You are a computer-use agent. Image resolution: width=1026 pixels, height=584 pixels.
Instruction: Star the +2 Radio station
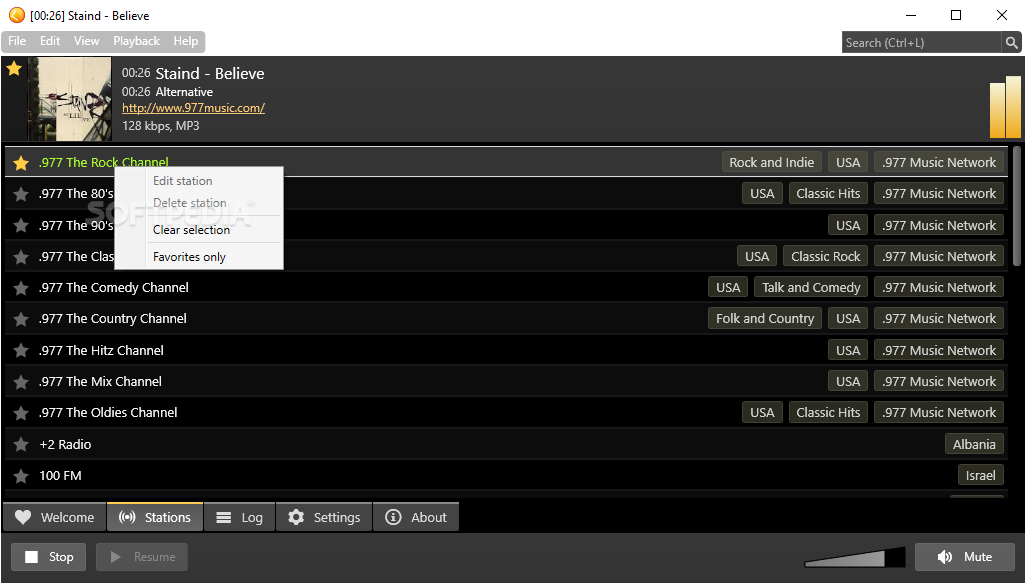21,445
